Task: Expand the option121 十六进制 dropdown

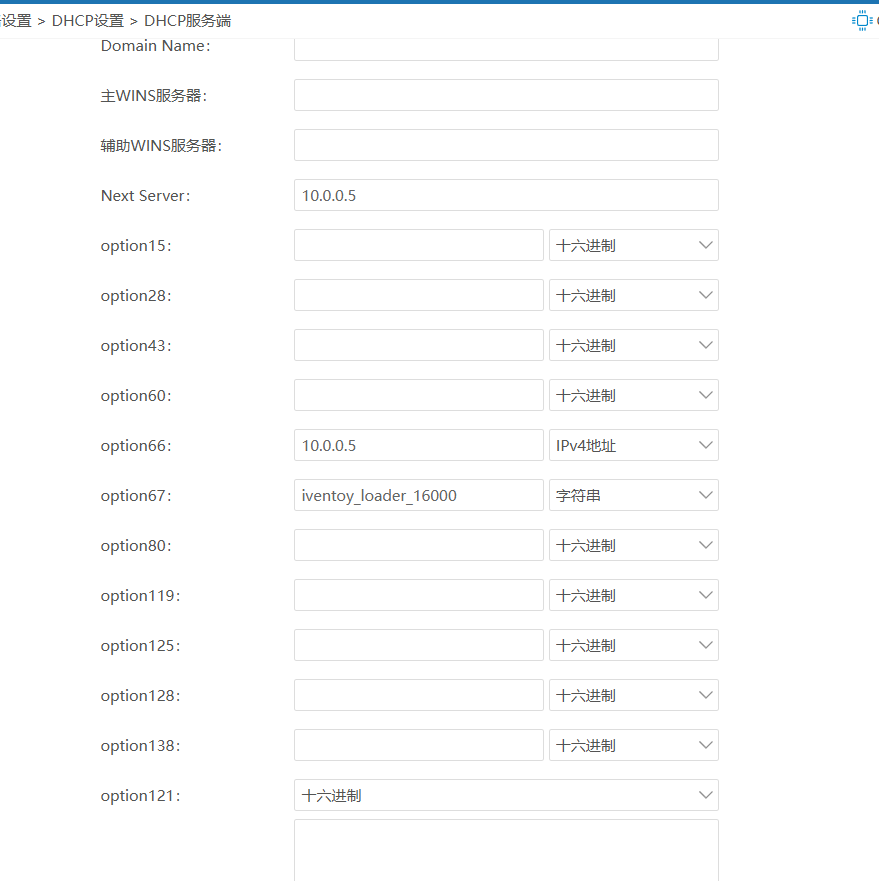Action: coord(506,795)
